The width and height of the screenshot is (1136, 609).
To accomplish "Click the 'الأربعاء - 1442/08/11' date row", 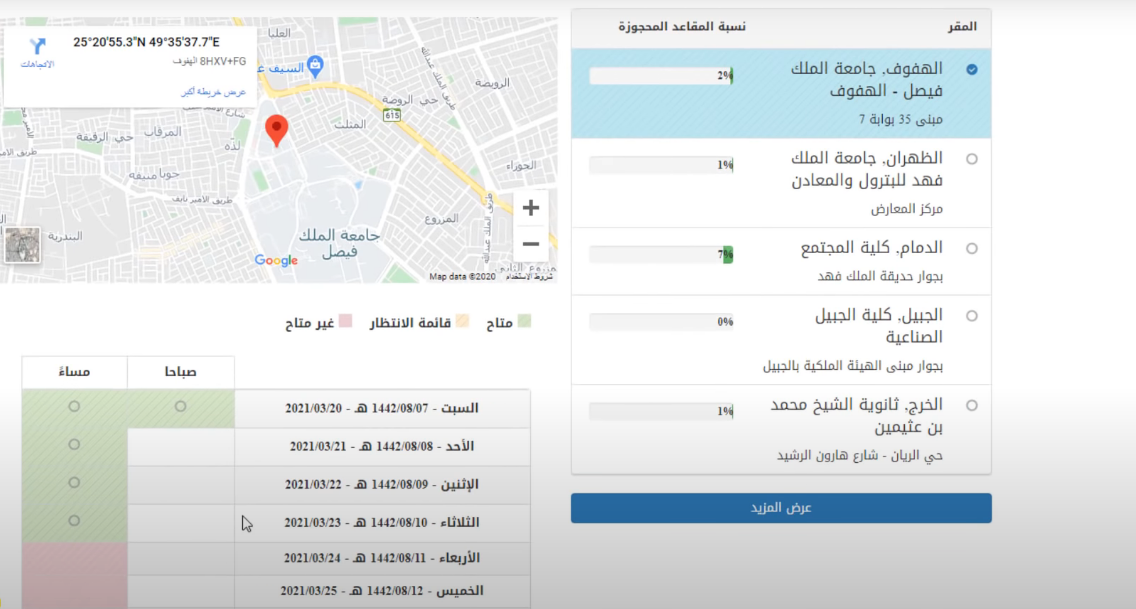I will pos(382,558).
